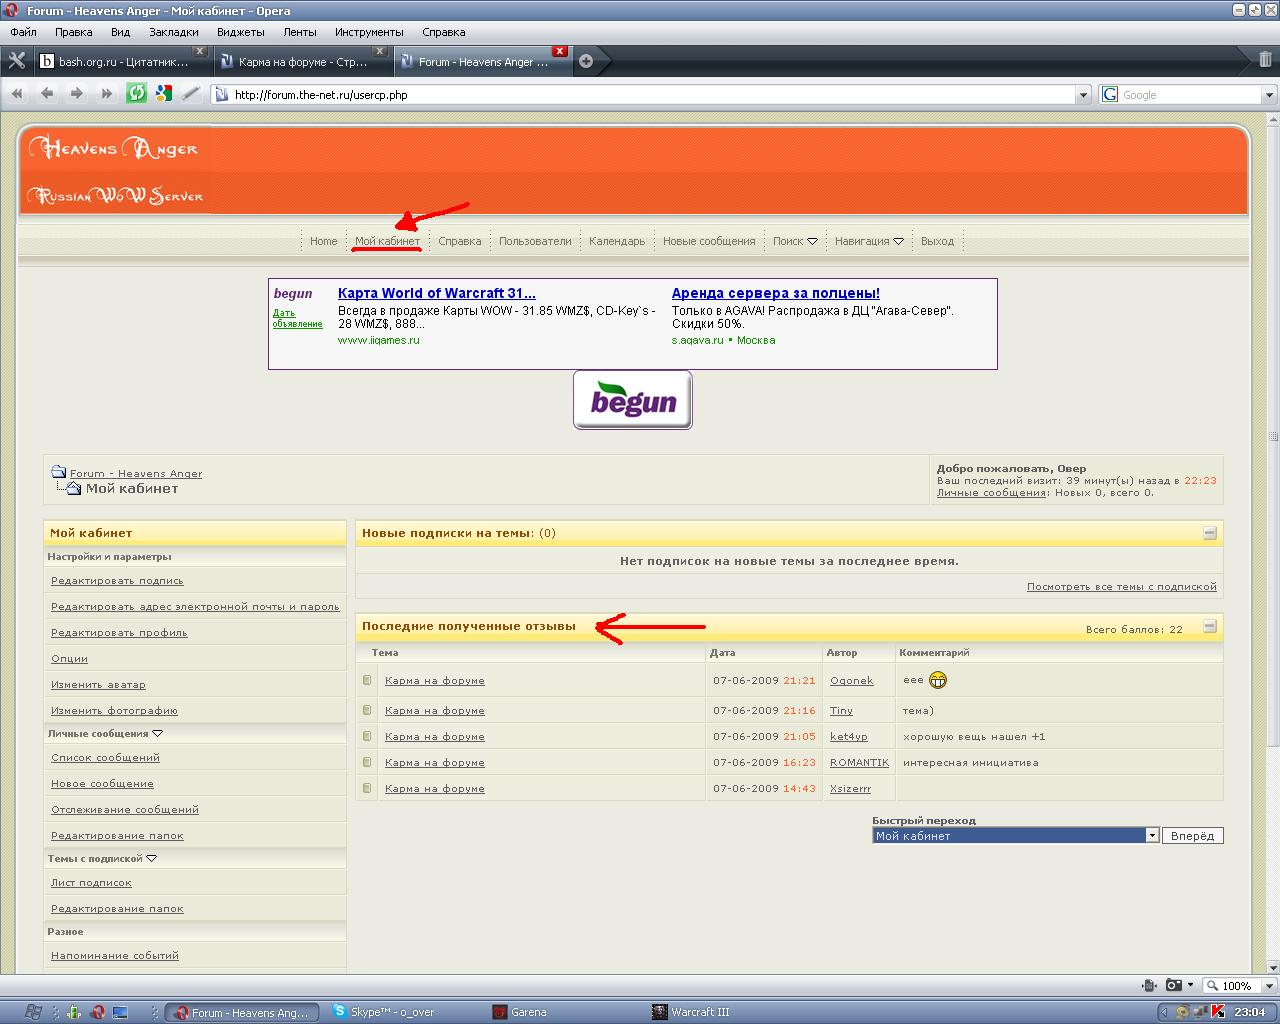Screen dimensions: 1280x1024
Task: Click the Выход link in the navbar
Action: click(937, 241)
